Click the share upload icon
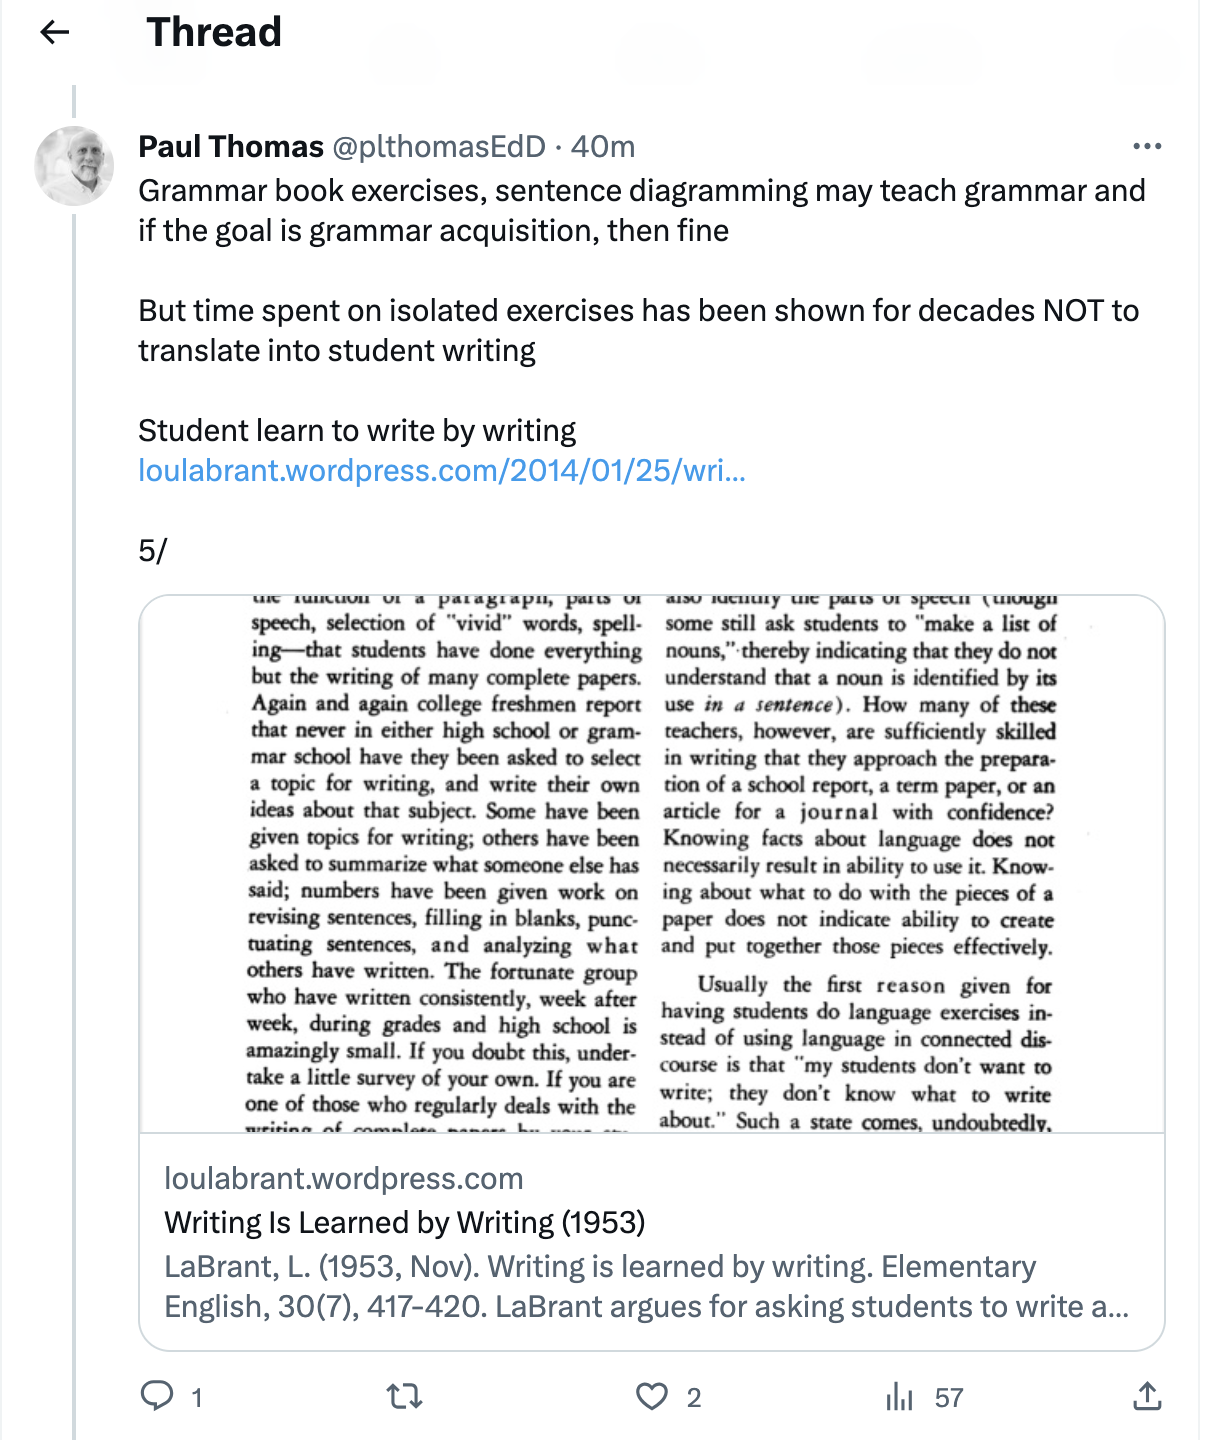Image resolution: width=1212 pixels, height=1440 pixels. pyautogui.click(x=1147, y=1396)
